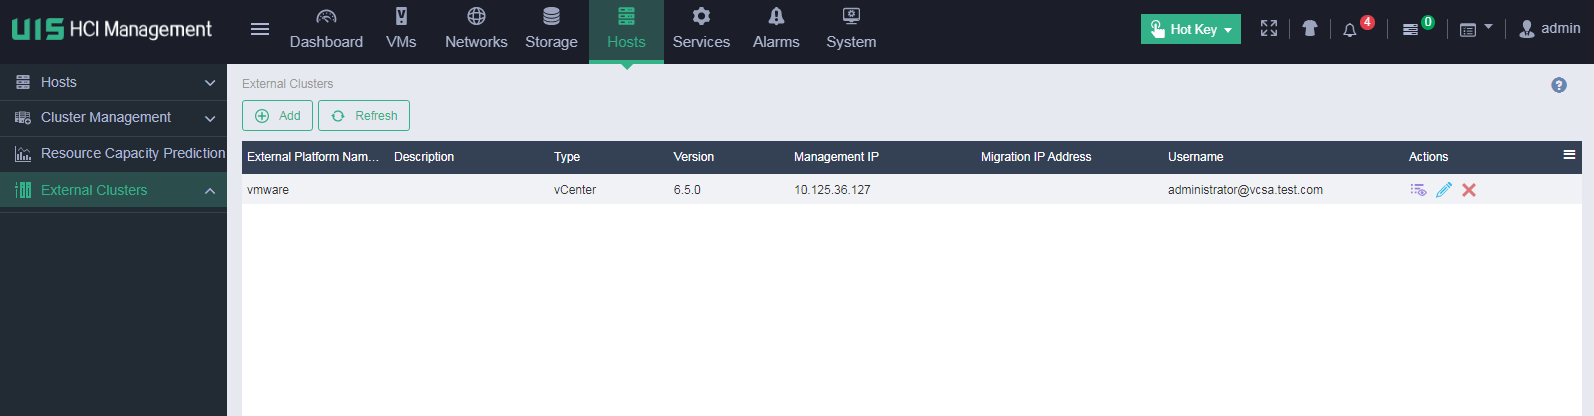Click the Username column header

point(1195,157)
